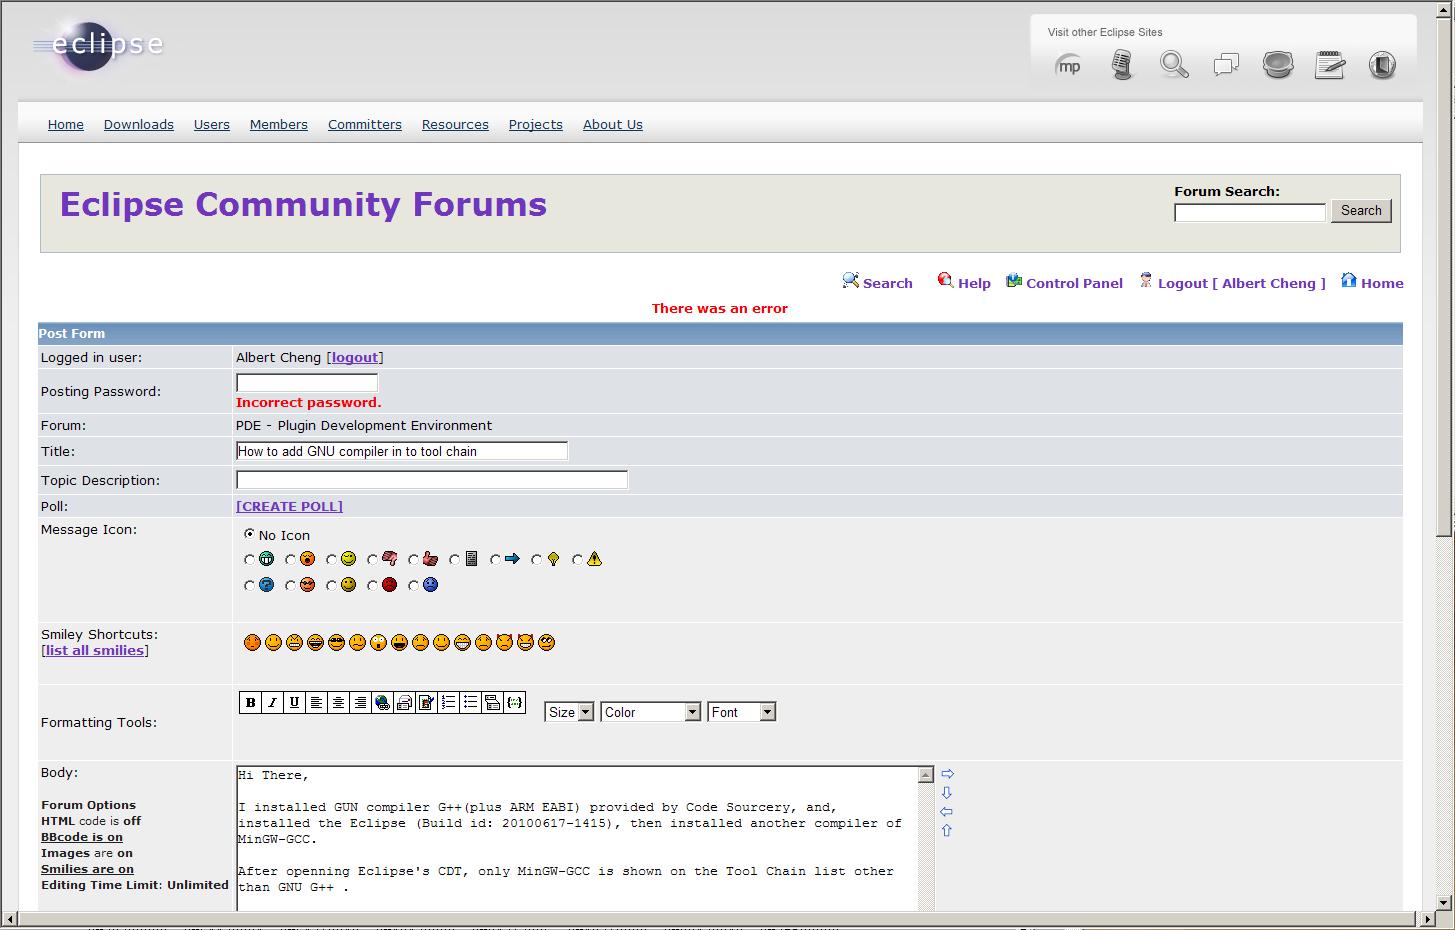This screenshot has height=930, width=1455.
Task: Apply underline formatting with the U button
Action: tap(294, 703)
